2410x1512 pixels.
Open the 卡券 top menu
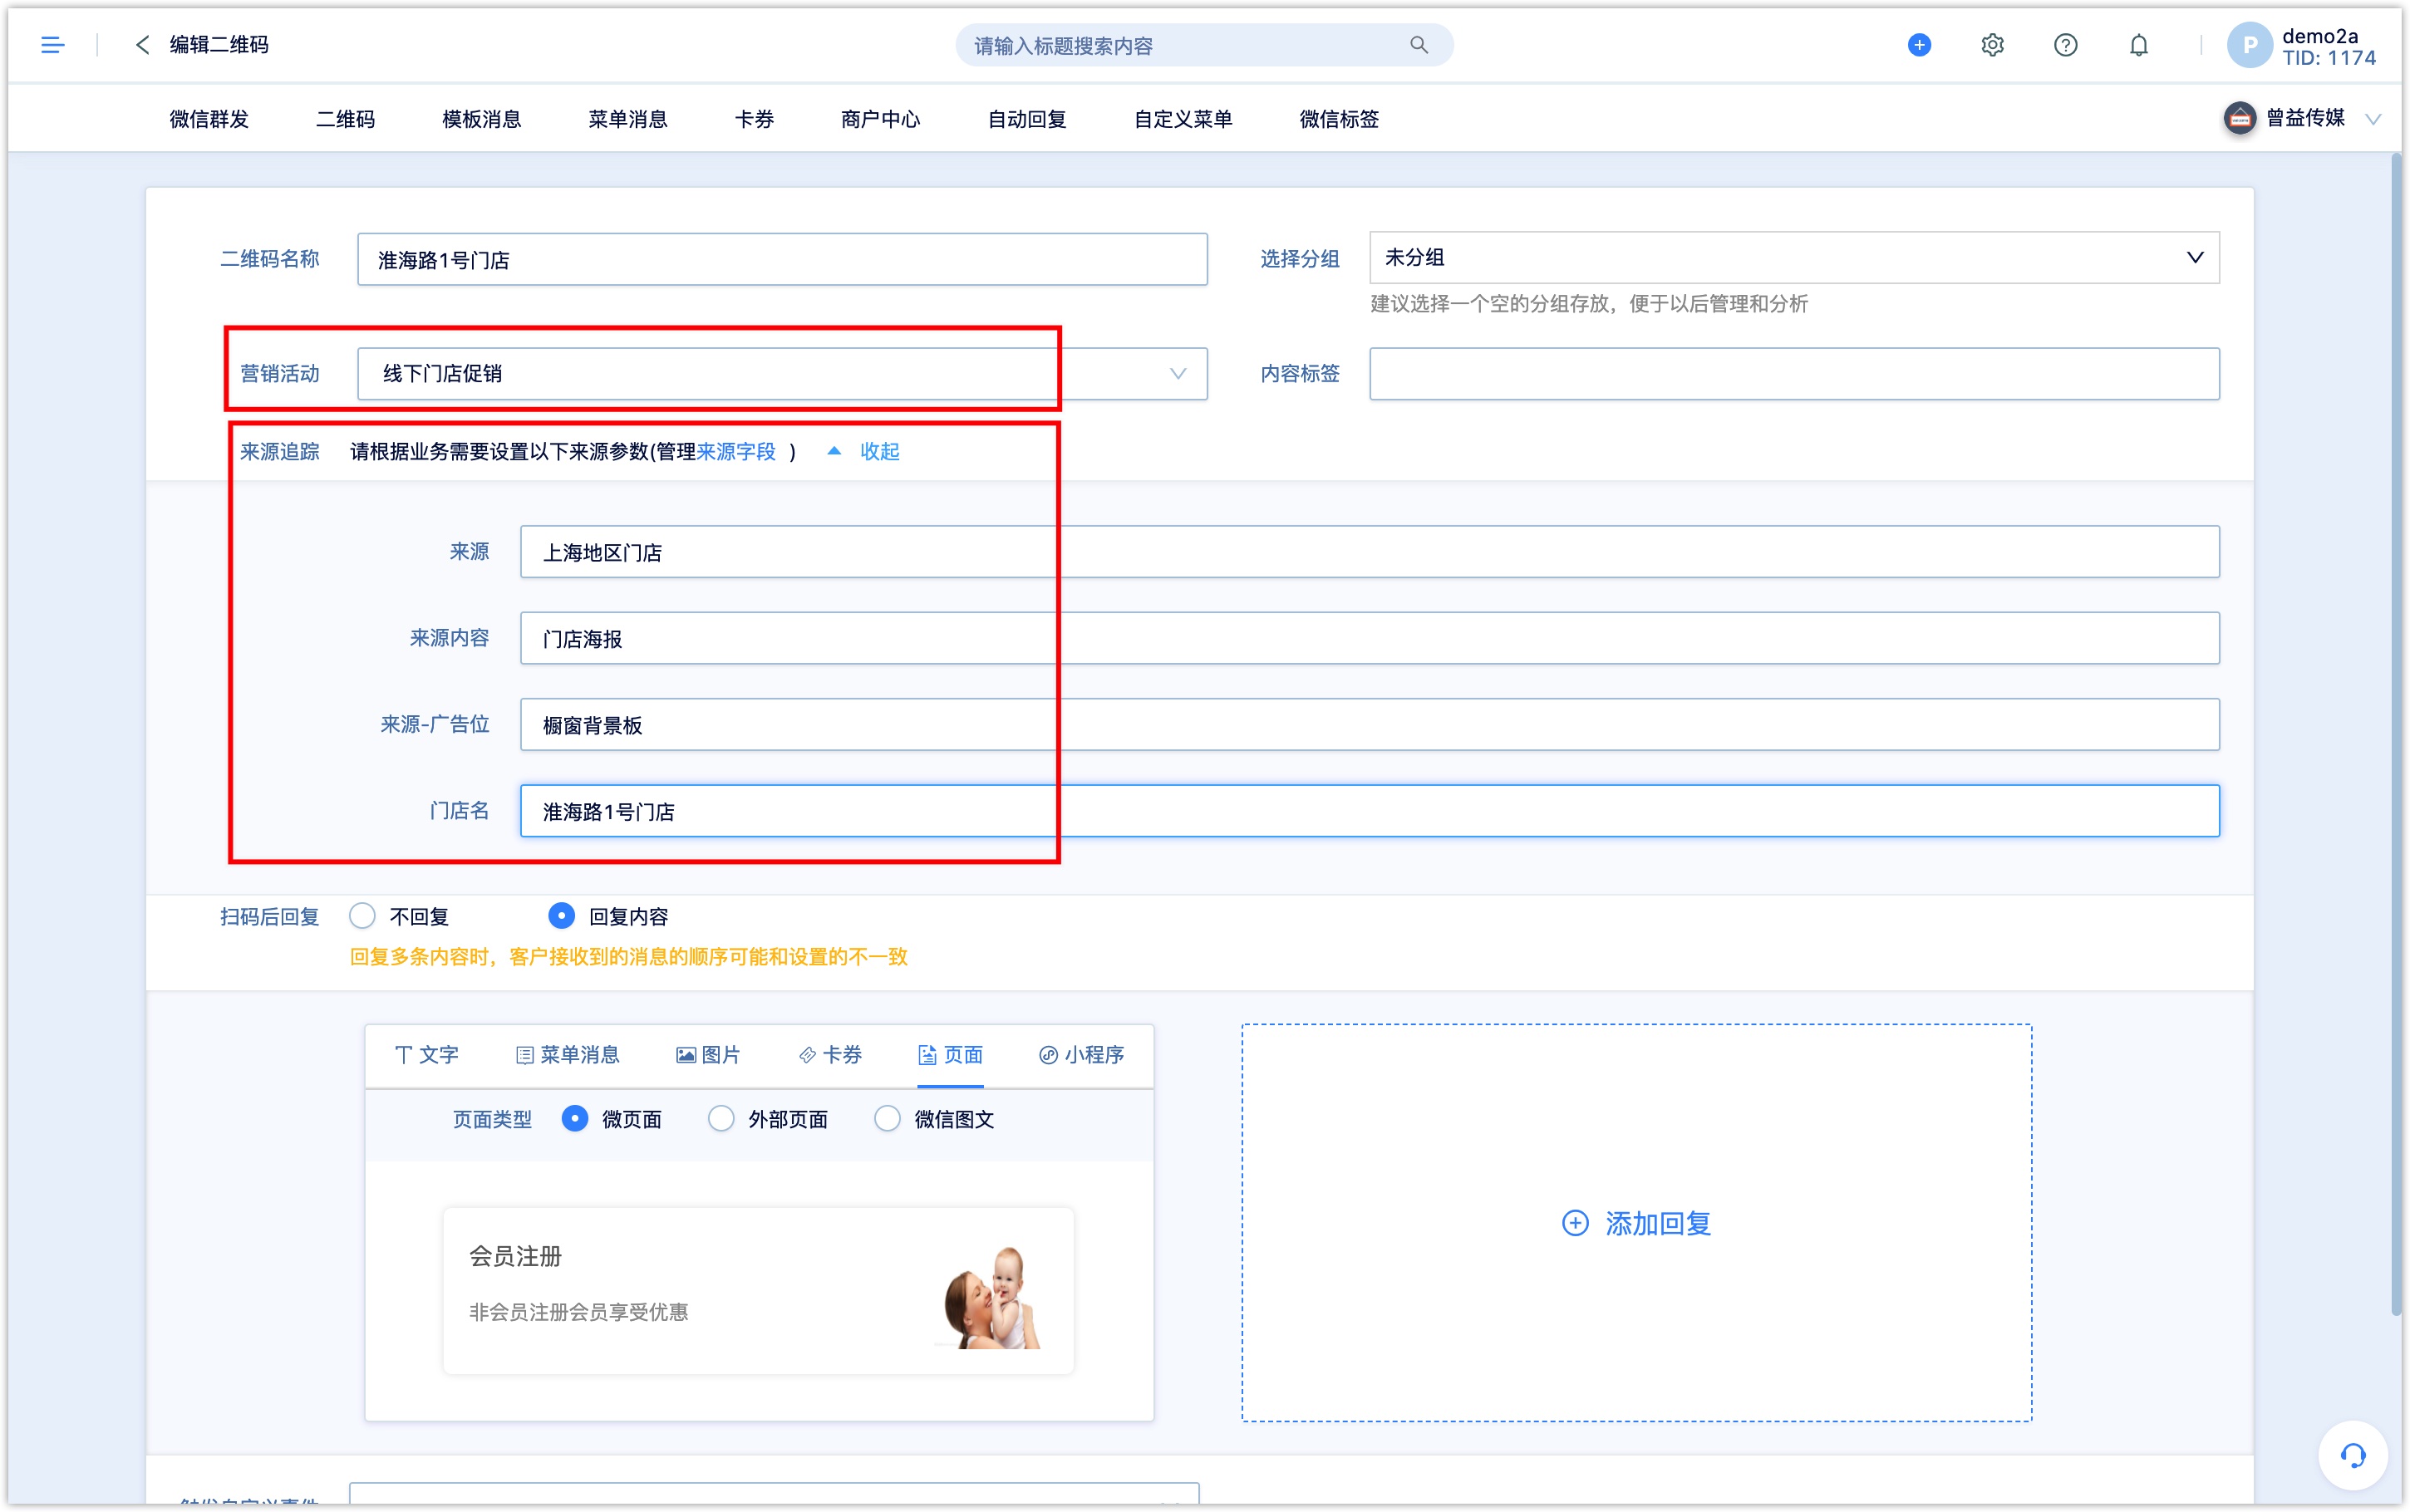tap(754, 119)
